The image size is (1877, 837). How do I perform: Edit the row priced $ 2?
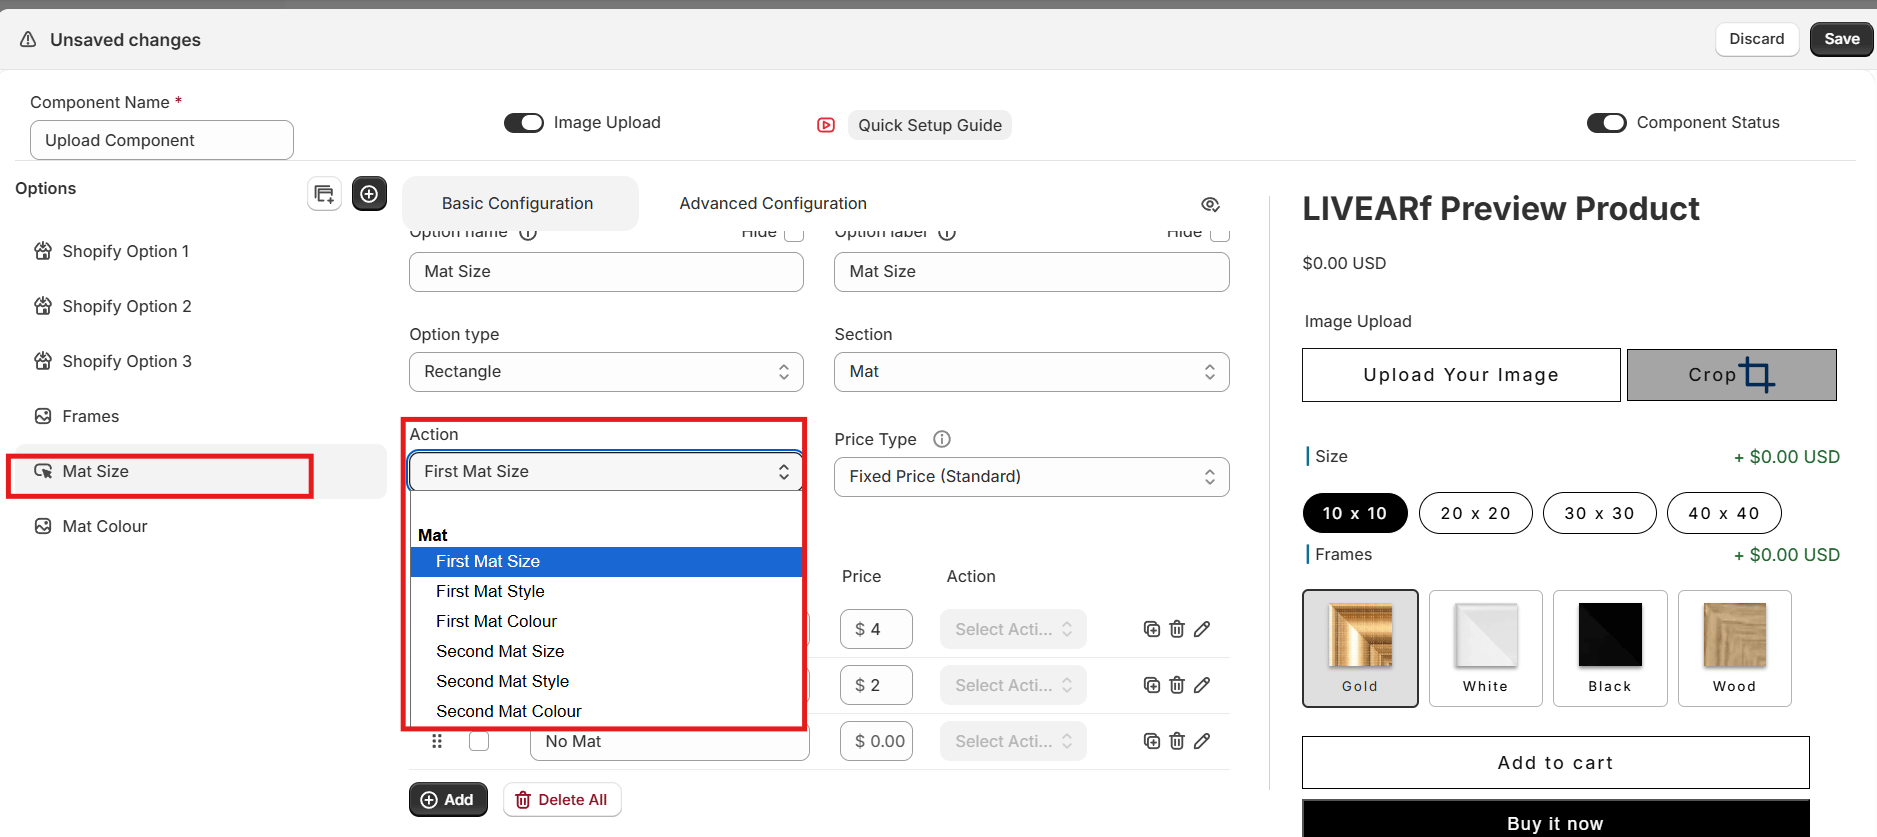[1202, 685]
